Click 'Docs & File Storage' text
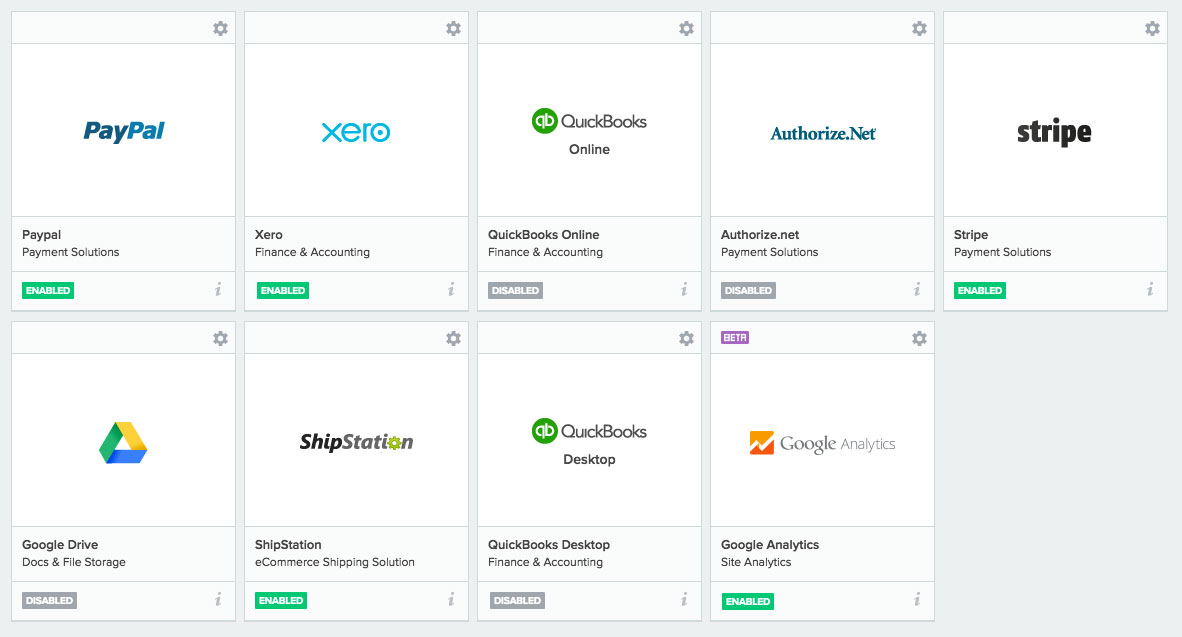Viewport: 1182px width, 637px height. click(74, 562)
